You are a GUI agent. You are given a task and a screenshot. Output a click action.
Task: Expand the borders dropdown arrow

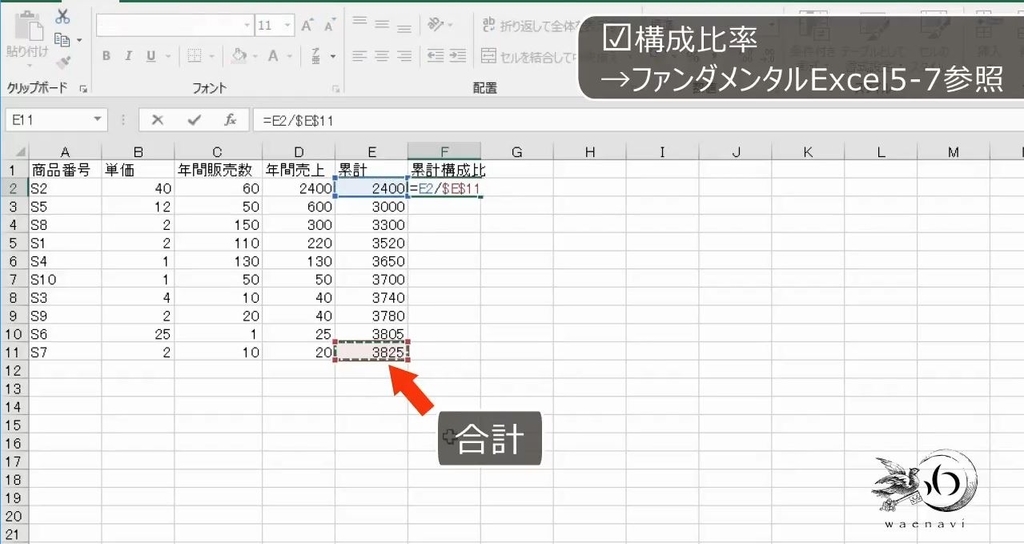tap(212, 57)
